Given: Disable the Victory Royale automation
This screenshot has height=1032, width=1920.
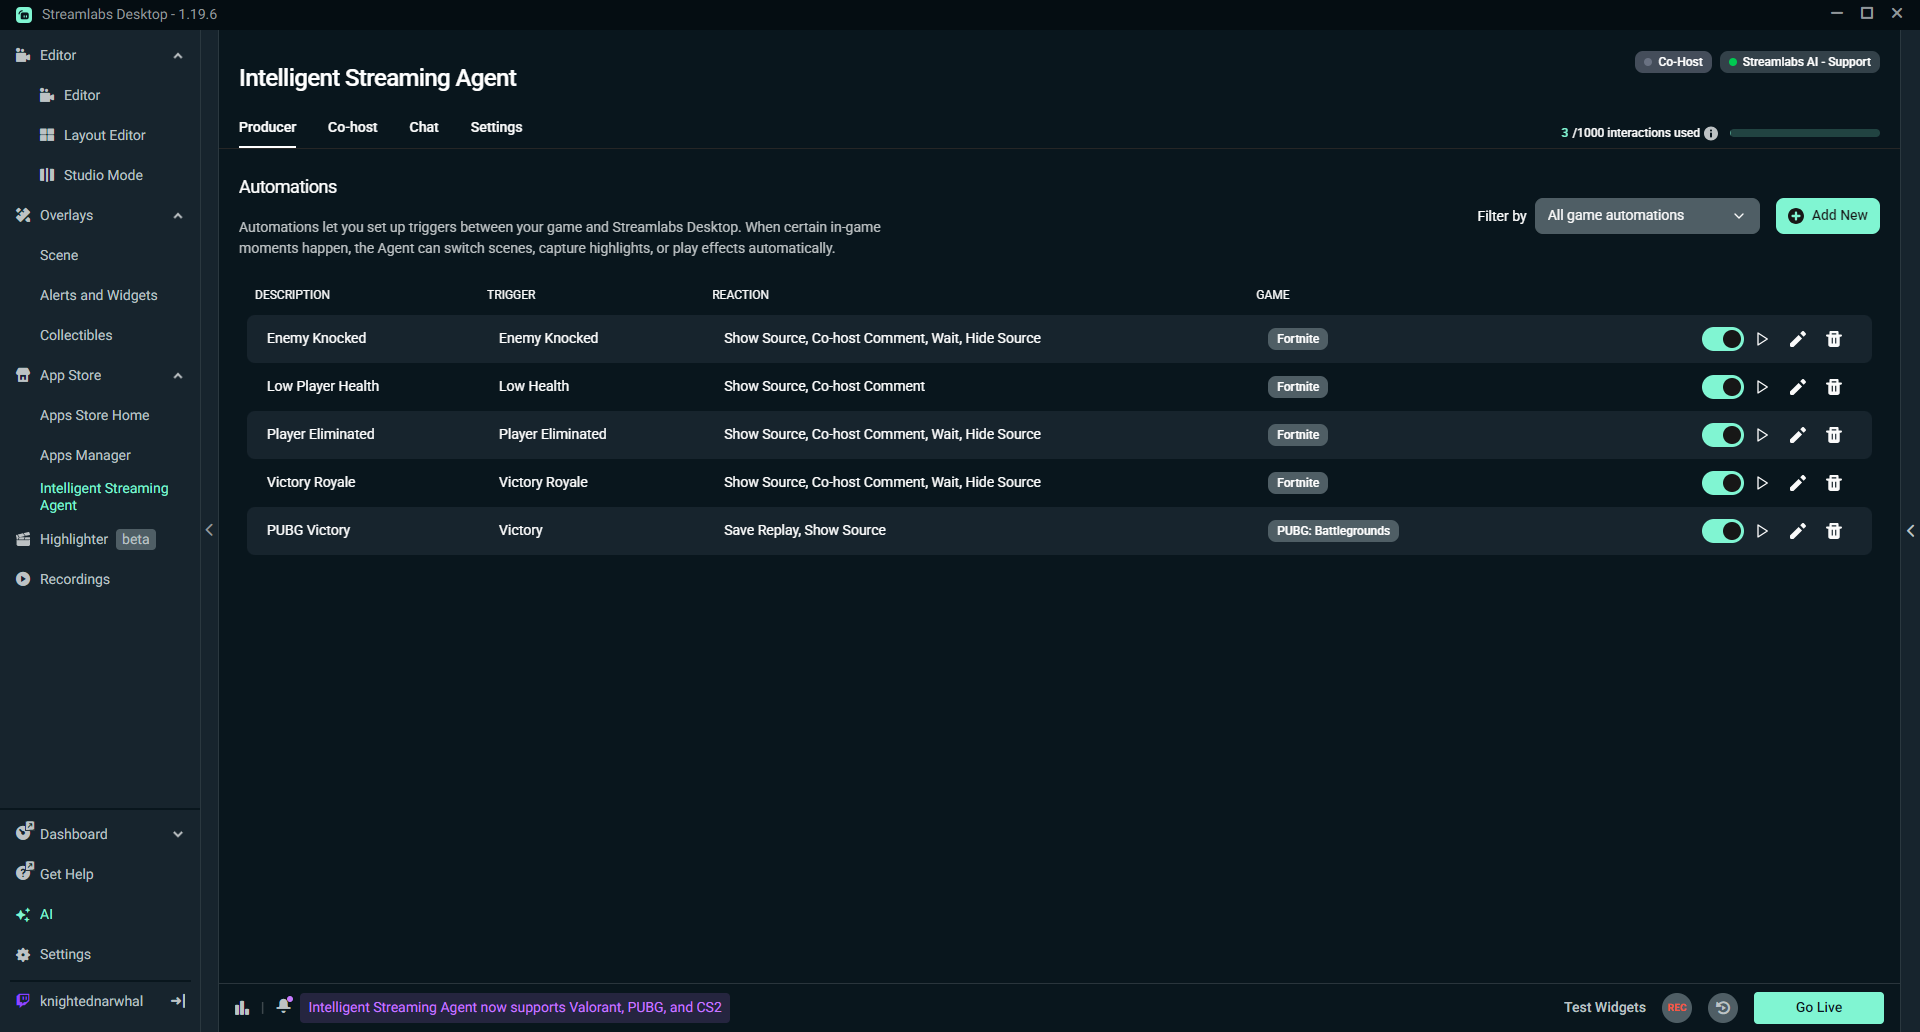Looking at the screenshot, I should (1722, 483).
